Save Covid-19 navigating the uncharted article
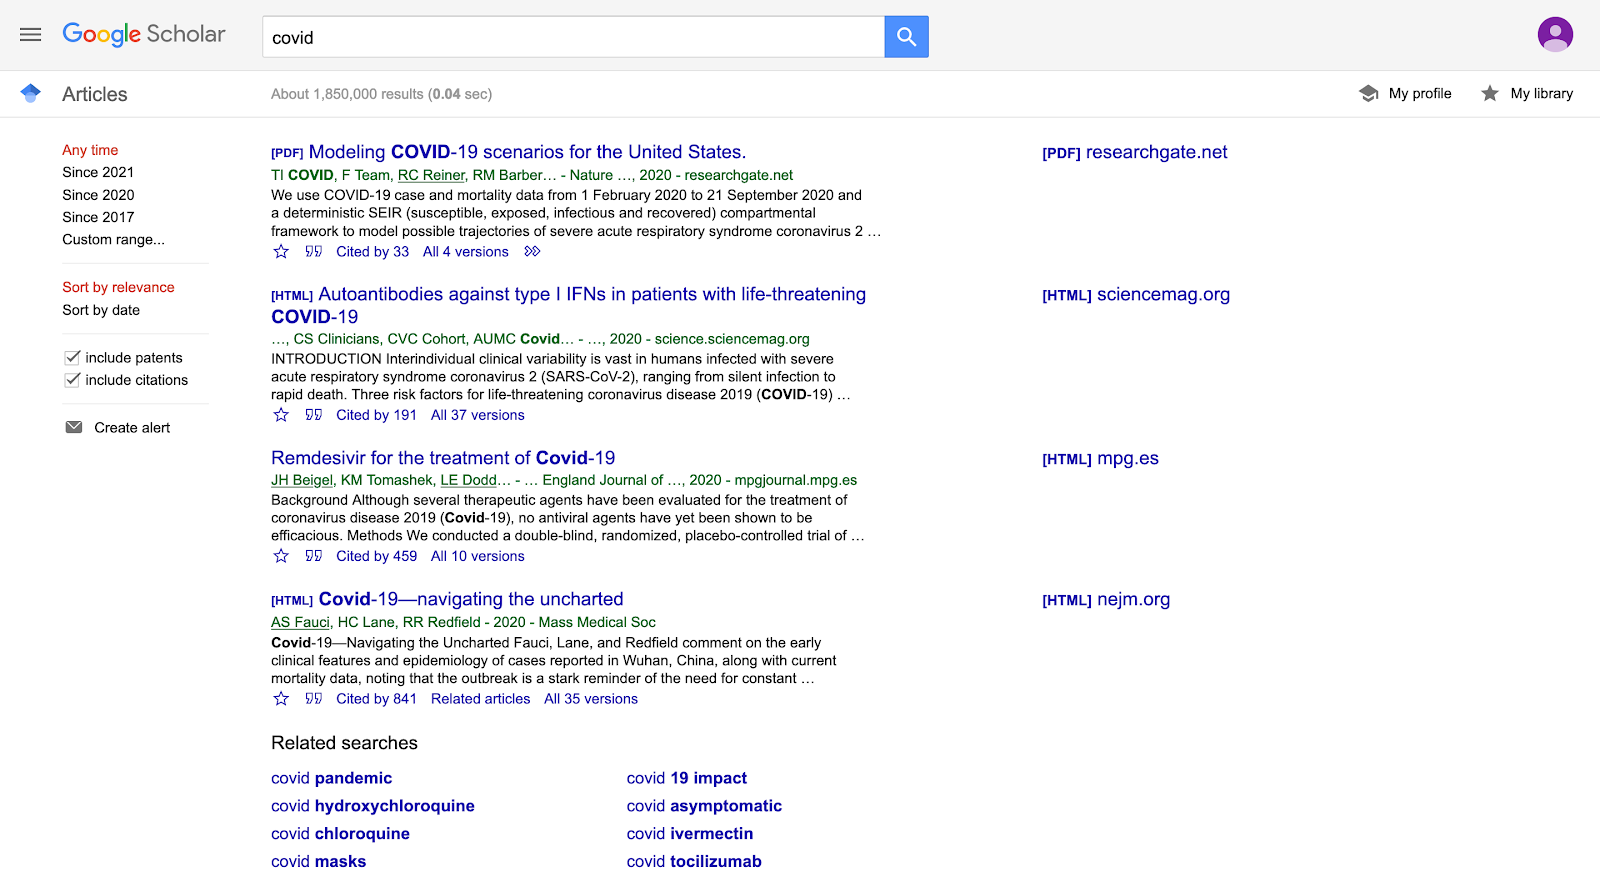Viewport: 1600px width, 882px height. pyautogui.click(x=281, y=699)
